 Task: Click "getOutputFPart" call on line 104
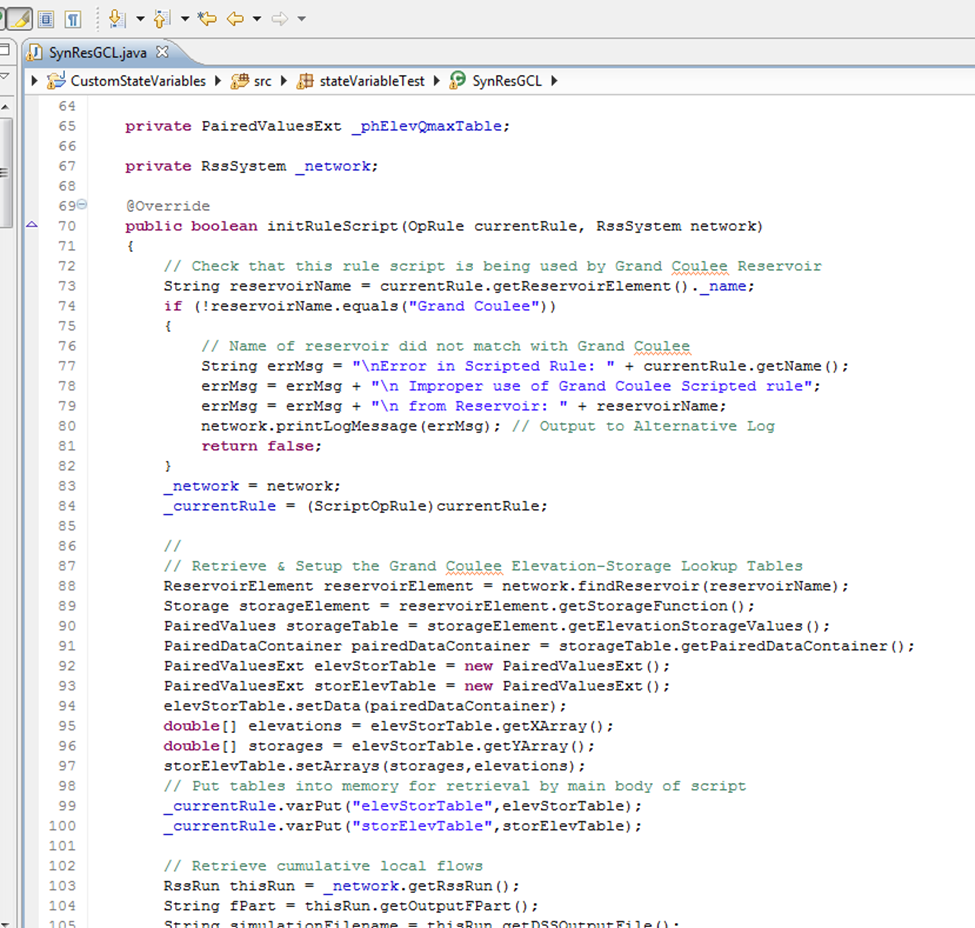point(445,906)
